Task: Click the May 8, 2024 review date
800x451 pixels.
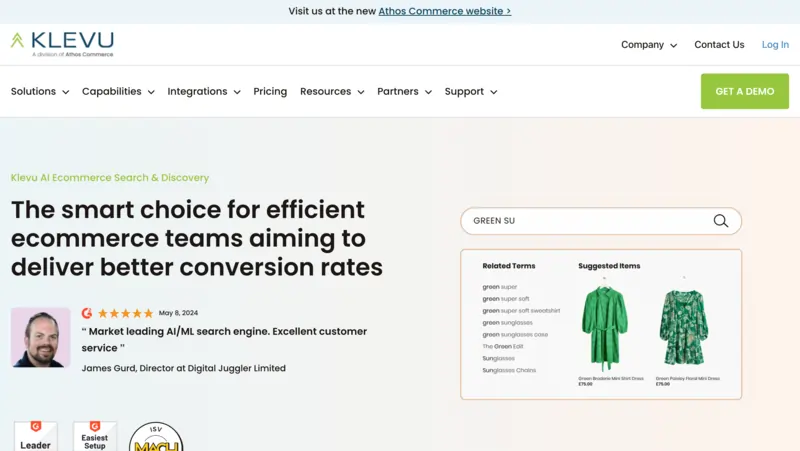Action: tap(178, 313)
